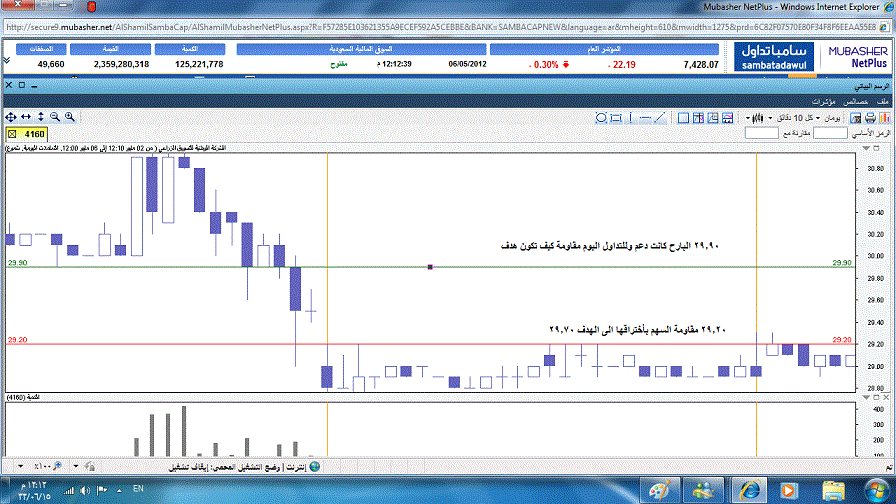This screenshot has height=504, width=896.
Task: Click the Paint icon in taskbar
Action: click(659, 490)
